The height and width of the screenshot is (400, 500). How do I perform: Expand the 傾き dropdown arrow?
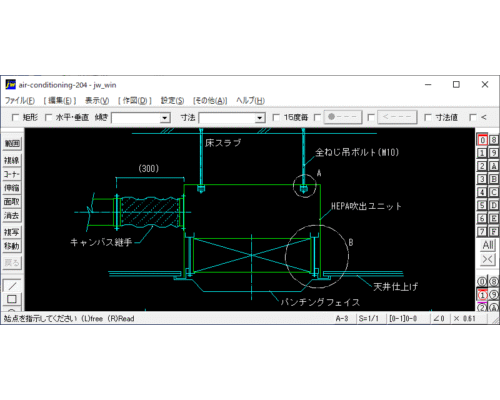[165, 118]
